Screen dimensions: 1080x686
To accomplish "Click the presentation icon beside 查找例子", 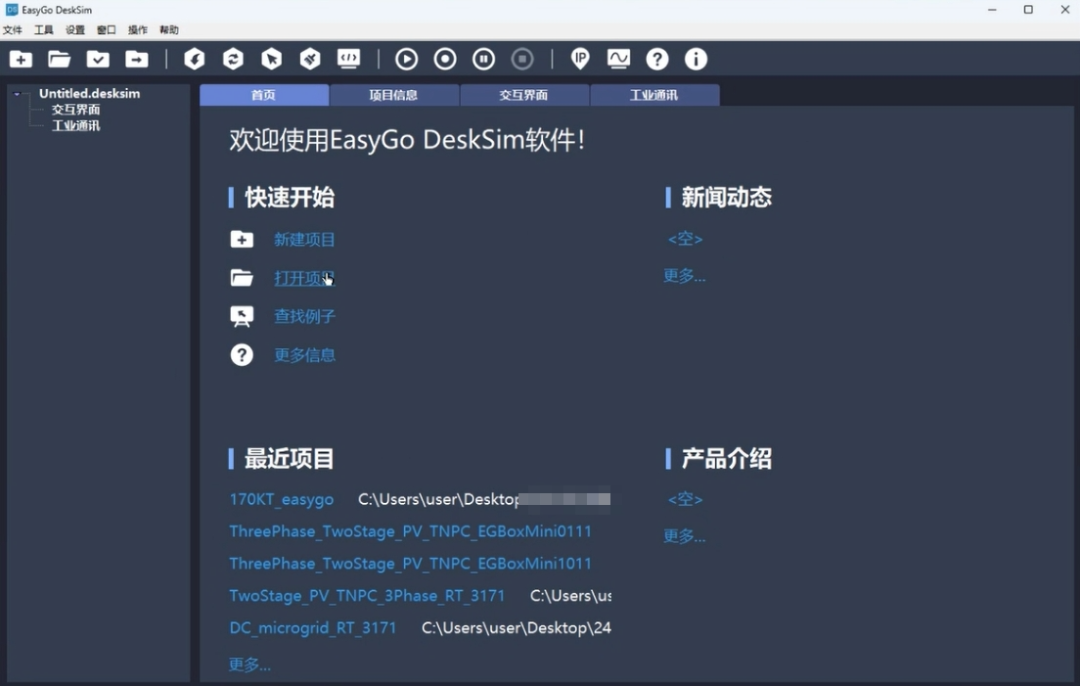I will (242, 317).
